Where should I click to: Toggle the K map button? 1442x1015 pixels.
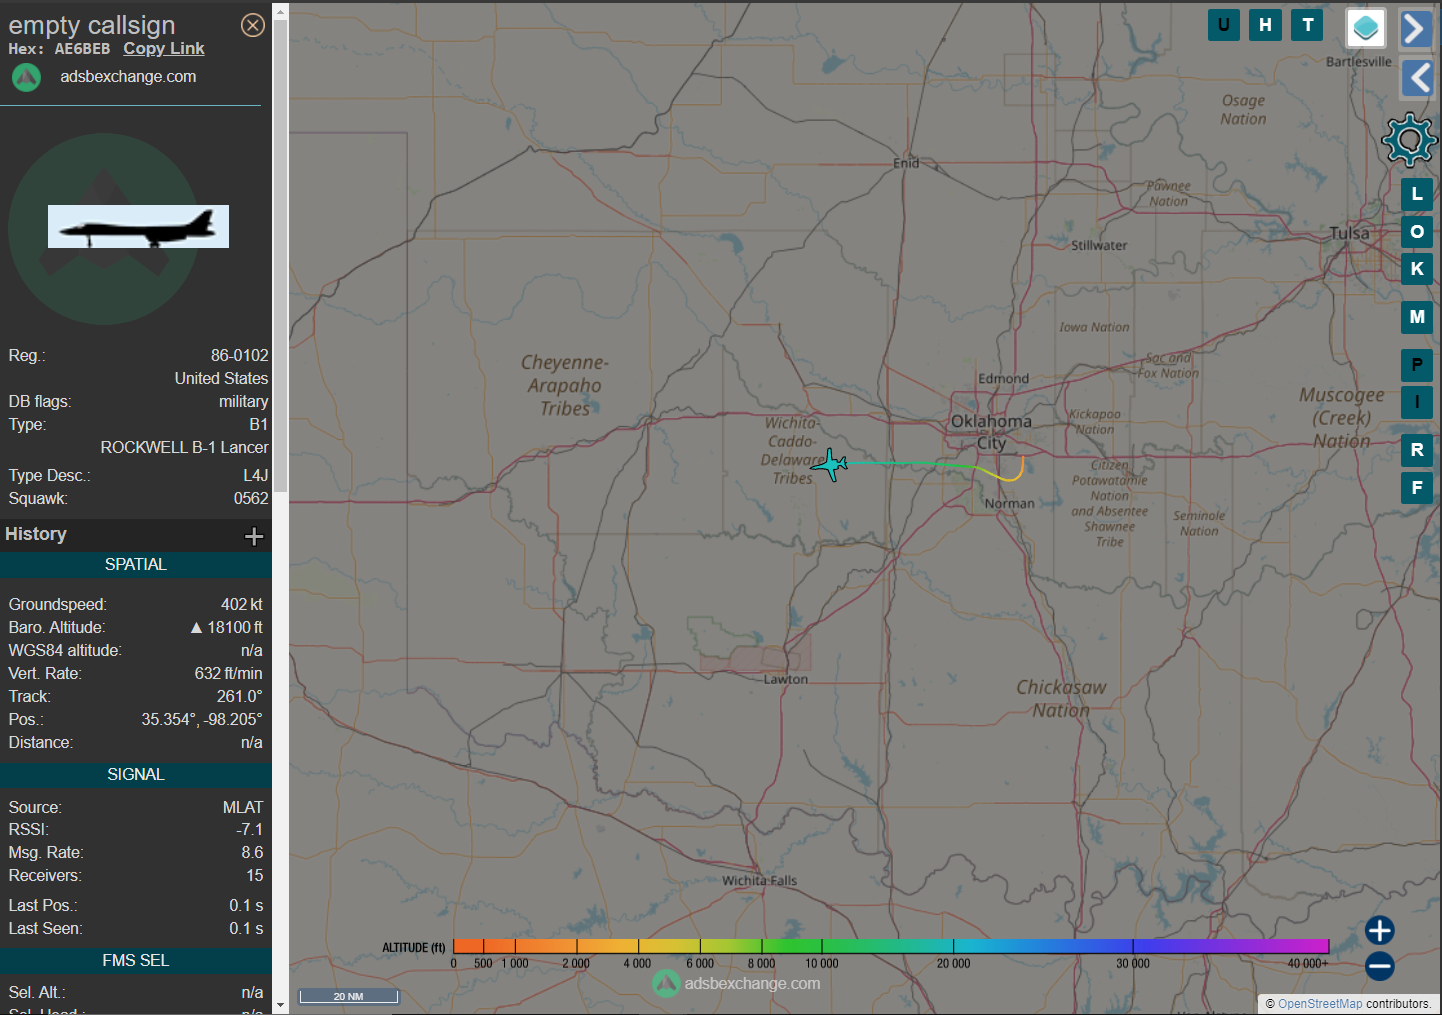pos(1417,268)
